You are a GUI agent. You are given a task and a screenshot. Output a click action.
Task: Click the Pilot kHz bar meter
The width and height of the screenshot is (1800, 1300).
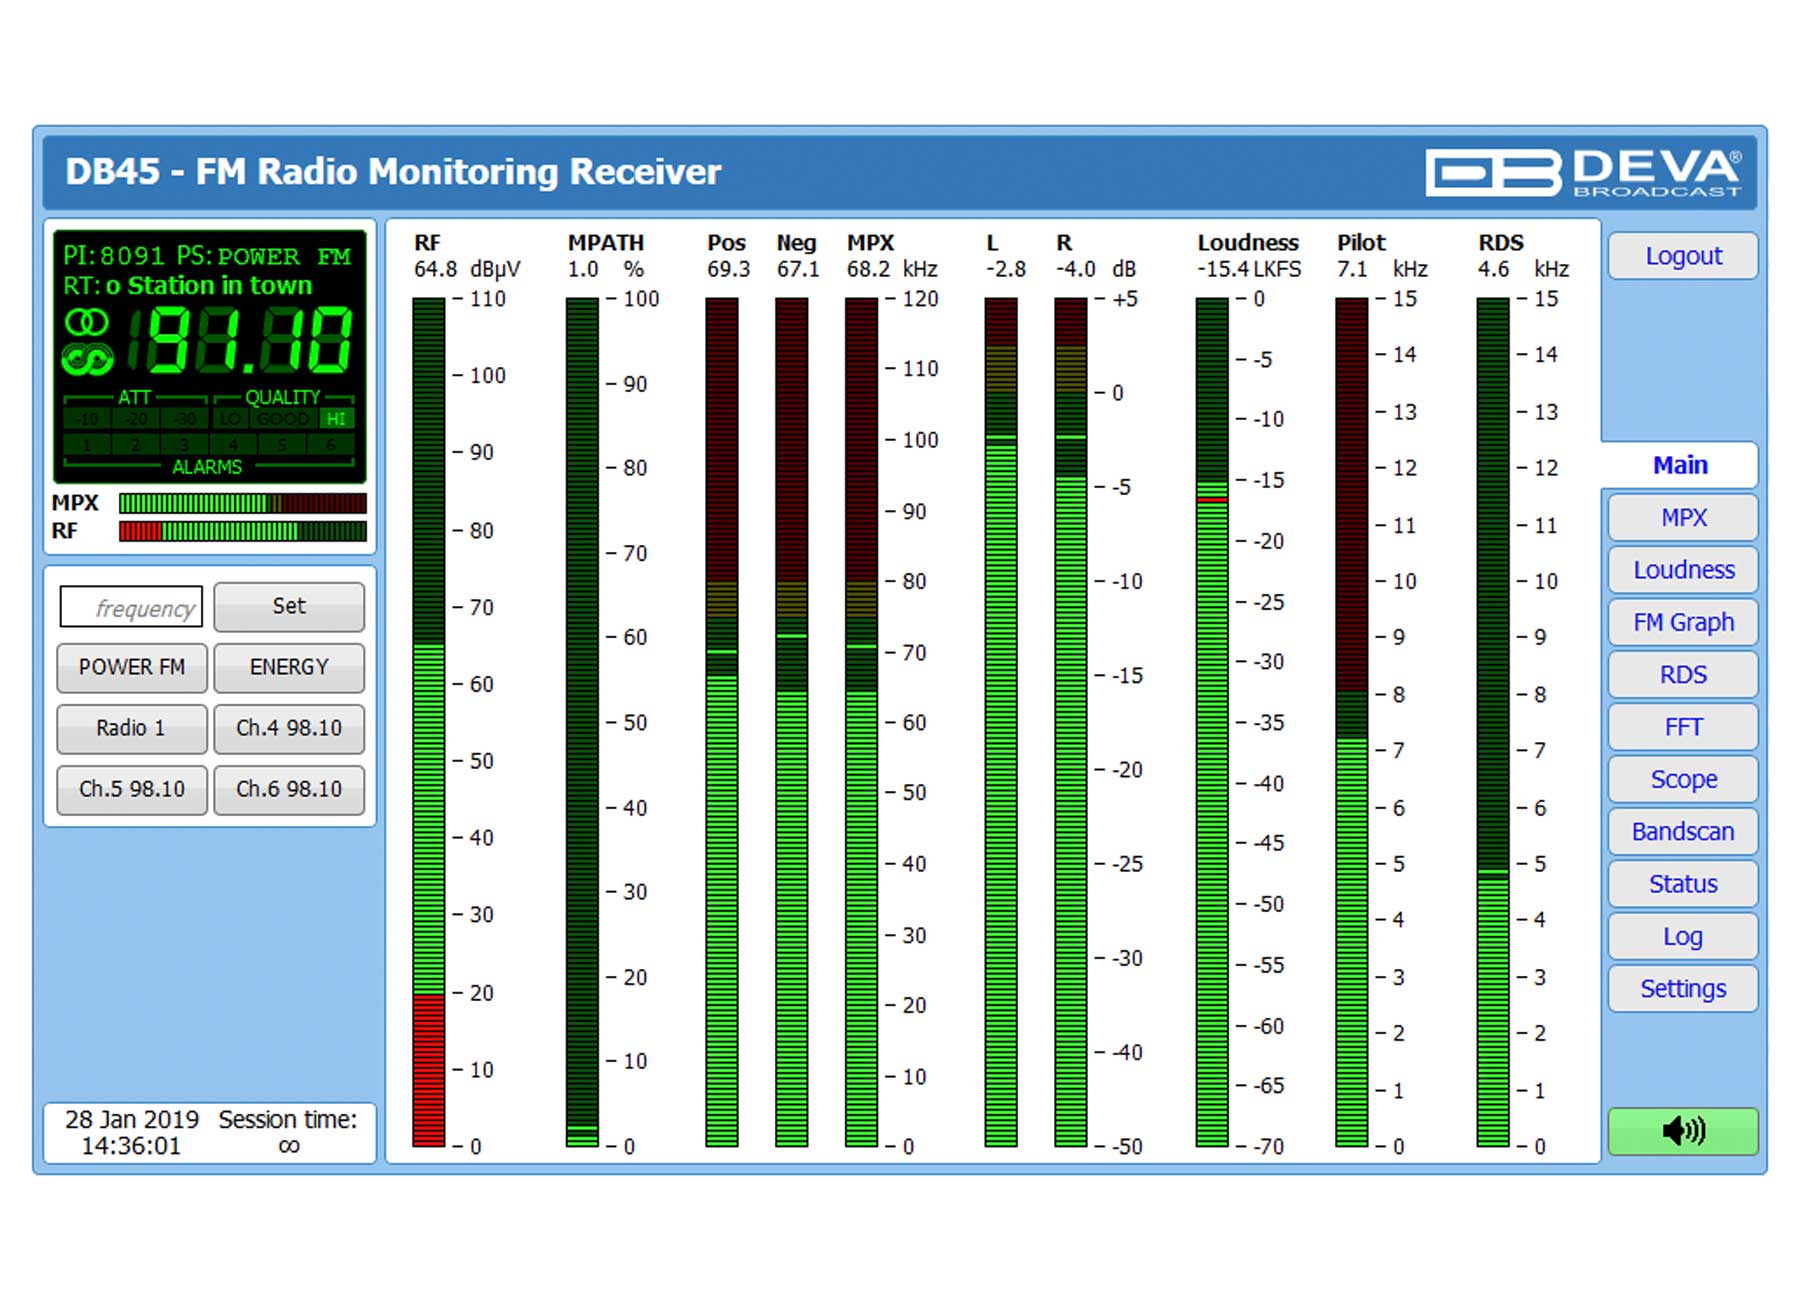coord(1352,722)
